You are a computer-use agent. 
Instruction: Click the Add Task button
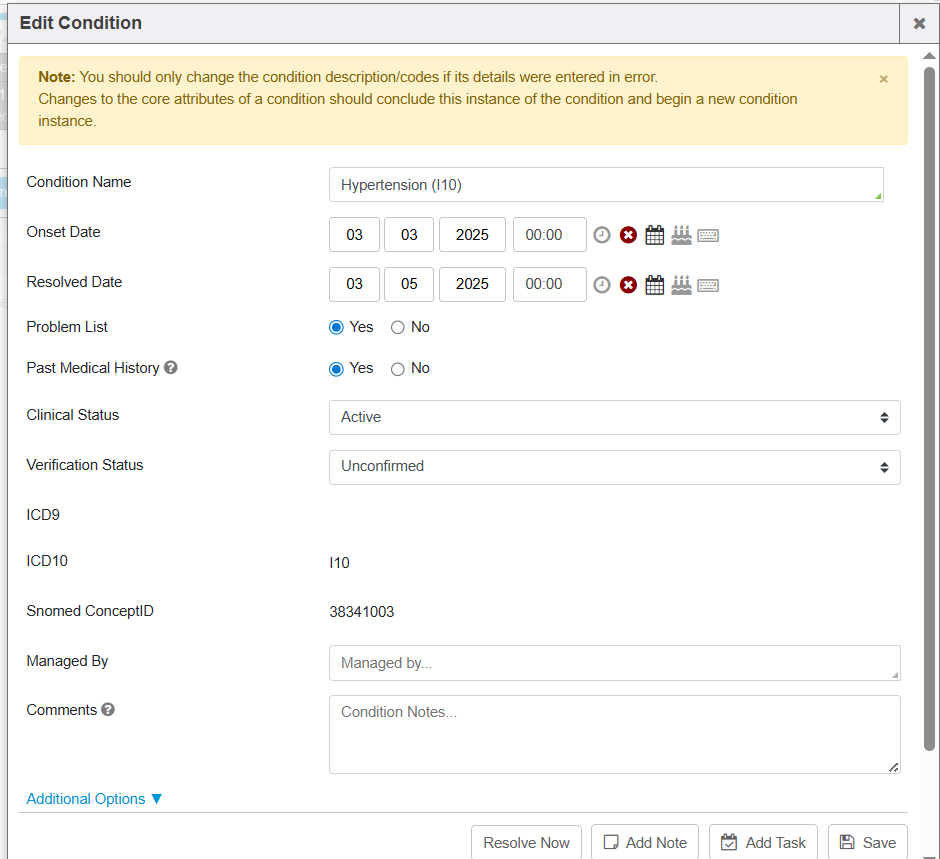[x=763, y=842]
